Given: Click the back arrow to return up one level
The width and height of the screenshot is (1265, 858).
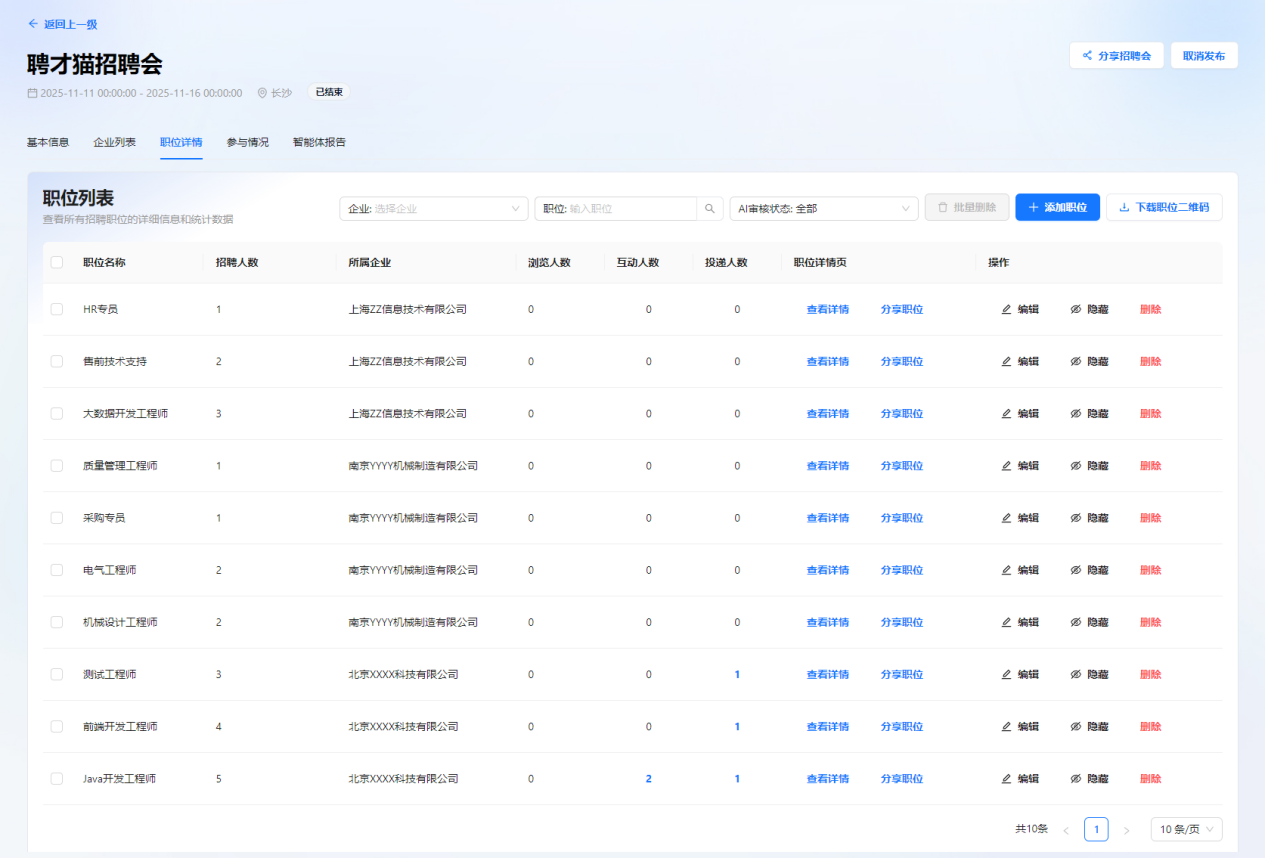Looking at the screenshot, I should [x=33, y=24].
